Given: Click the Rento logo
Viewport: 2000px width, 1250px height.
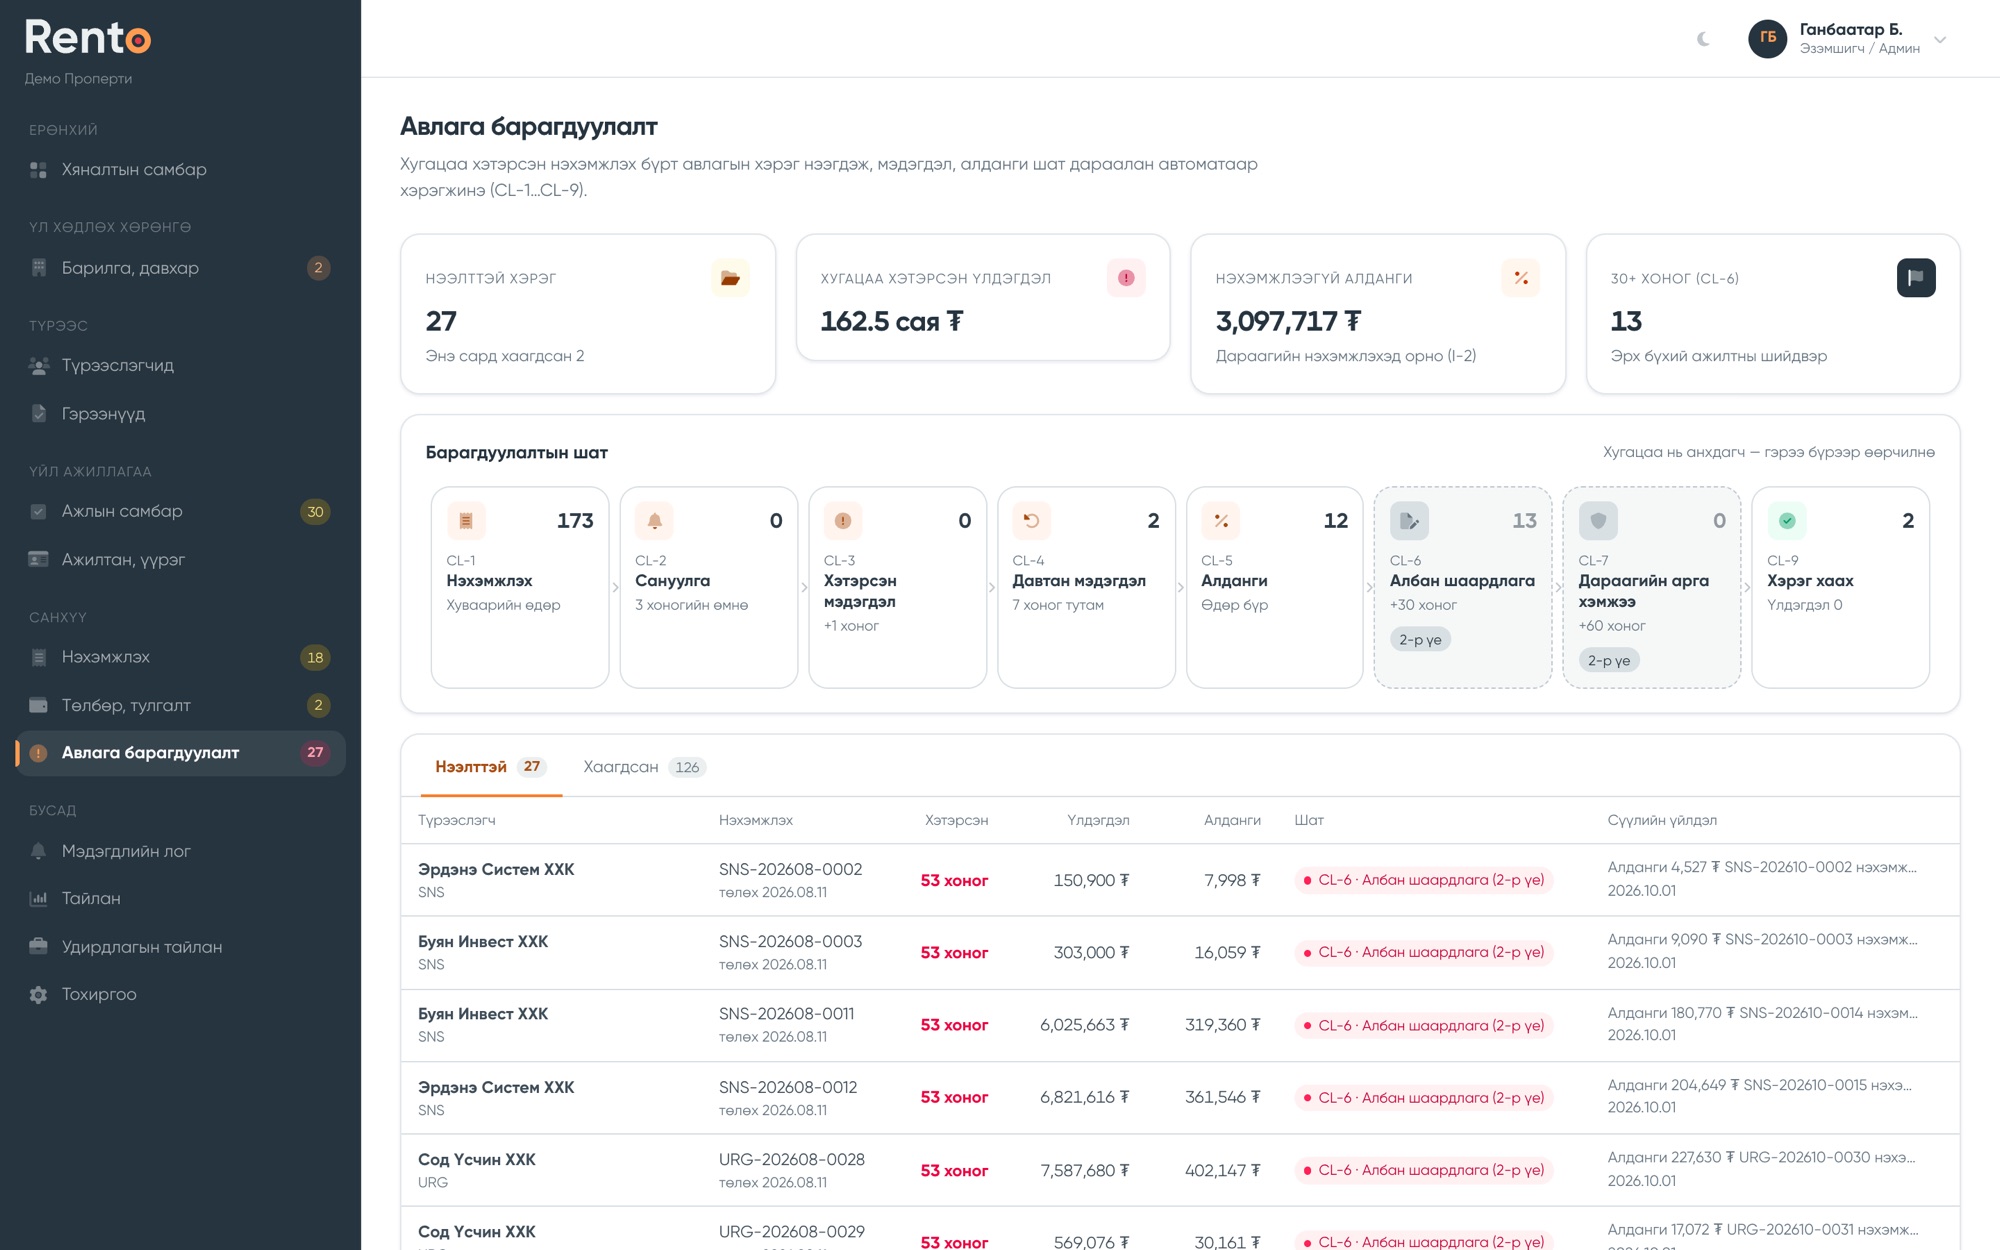Looking at the screenshot, I should 88,37.
